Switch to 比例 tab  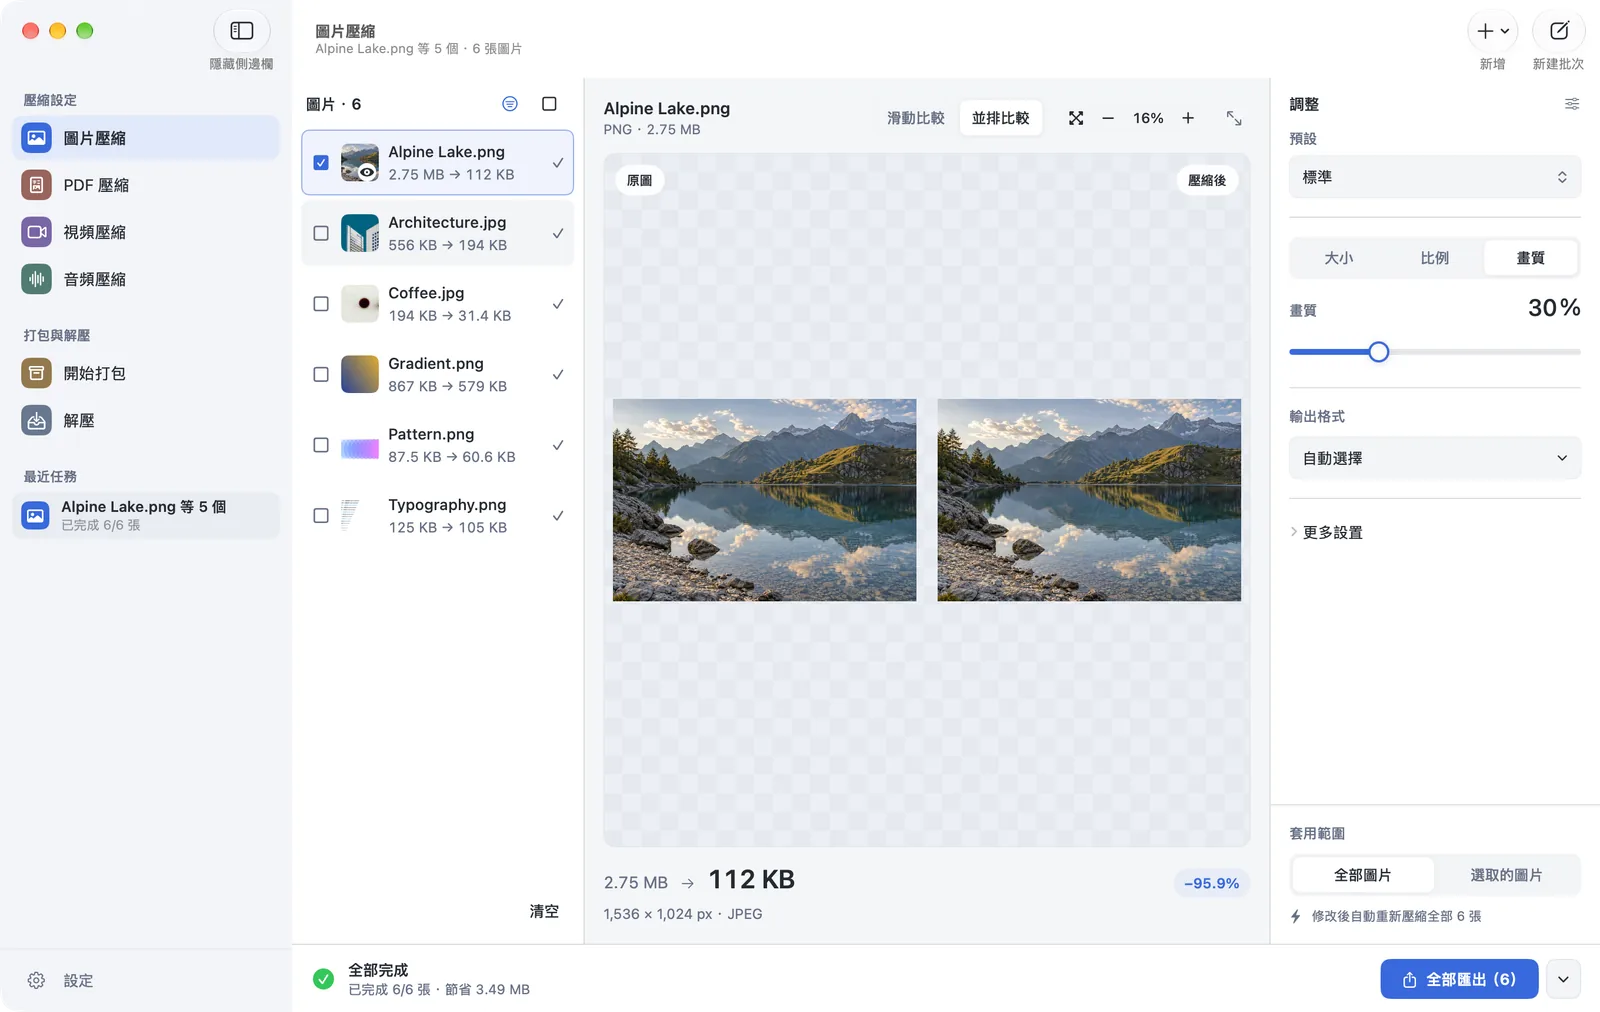1434,258
